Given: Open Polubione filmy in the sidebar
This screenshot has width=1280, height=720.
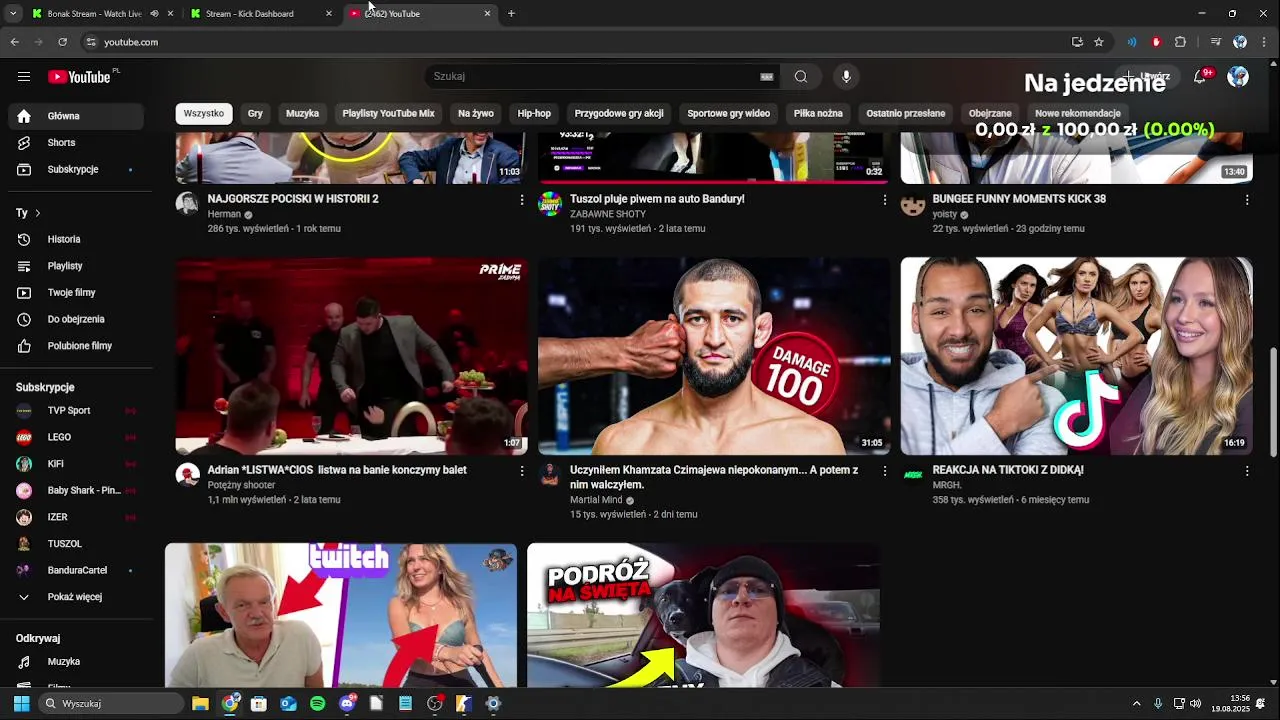Looking at the screenshot, I should [x=76, y=346].
